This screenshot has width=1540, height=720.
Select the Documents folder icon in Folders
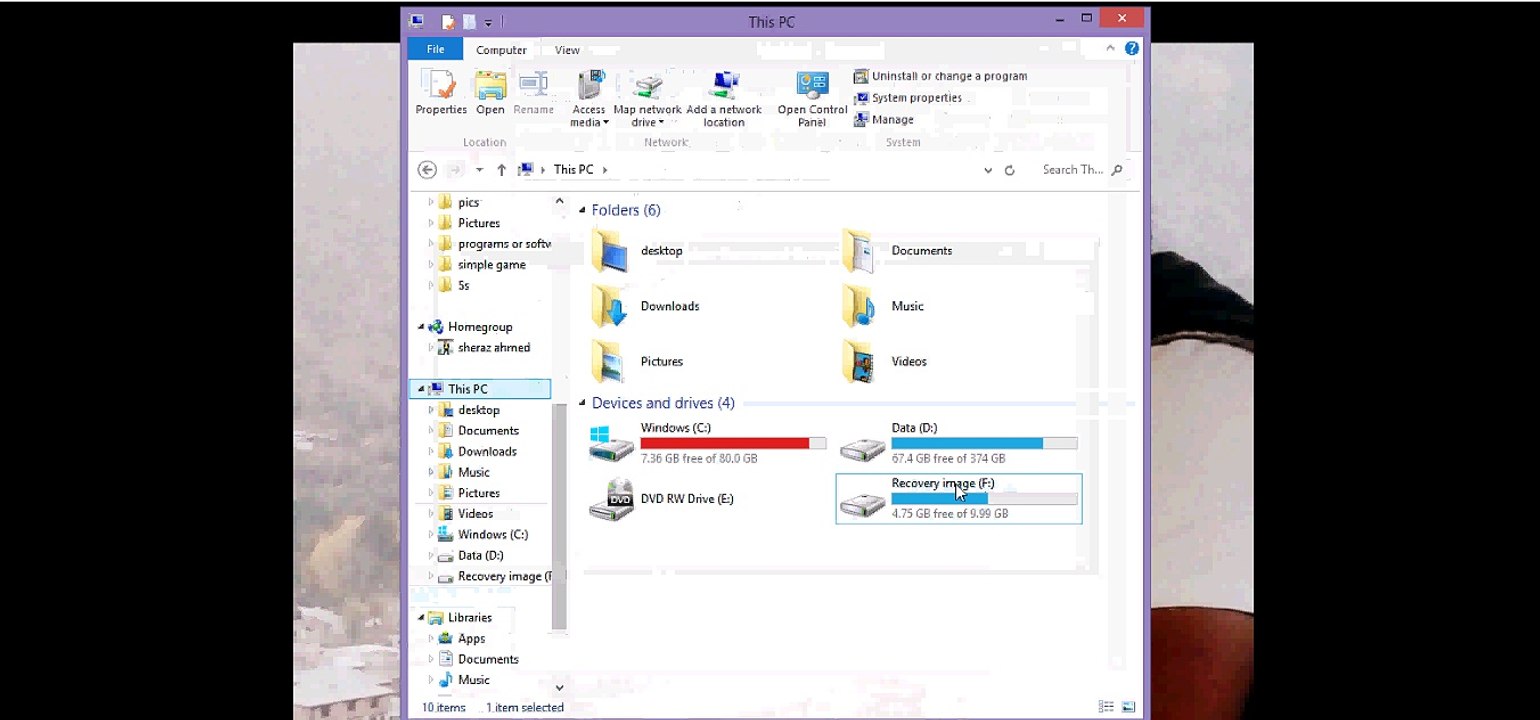[860, 251]
